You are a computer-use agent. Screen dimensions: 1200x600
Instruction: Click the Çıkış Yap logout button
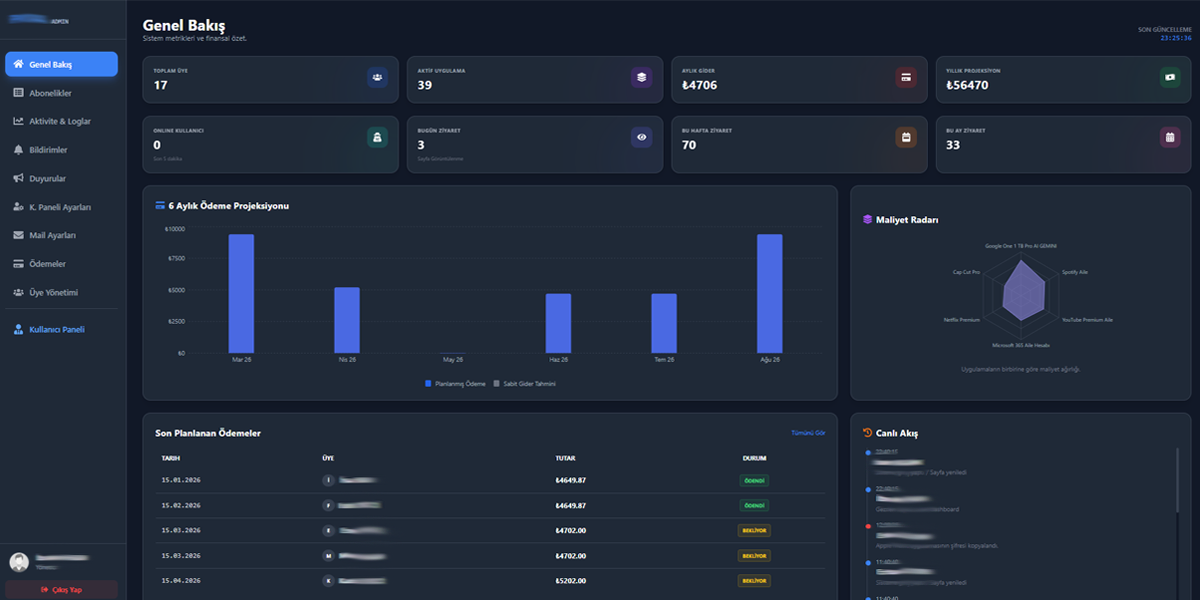pyautogui.click(x=61, y=589)
